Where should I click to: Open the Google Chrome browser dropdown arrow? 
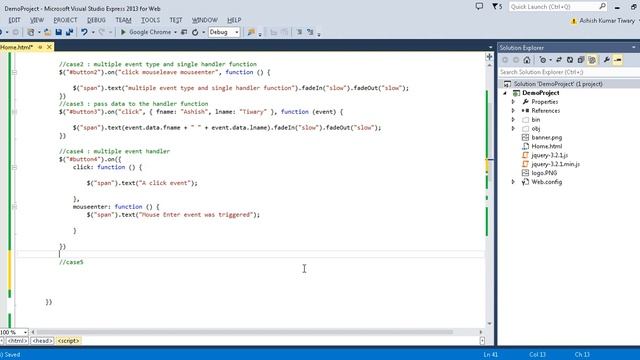(x=176, y=32)
